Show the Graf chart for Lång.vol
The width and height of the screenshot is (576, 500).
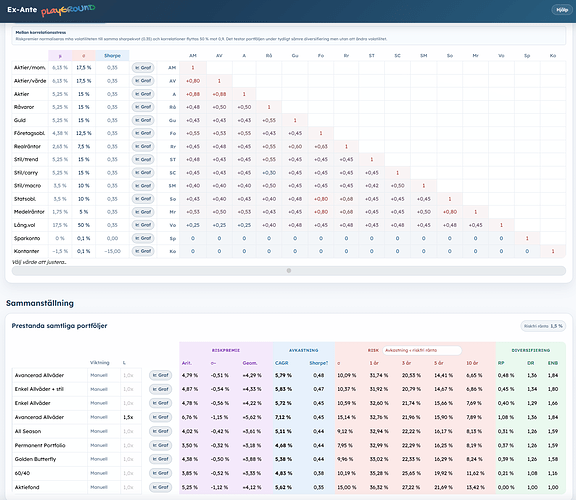143,225
